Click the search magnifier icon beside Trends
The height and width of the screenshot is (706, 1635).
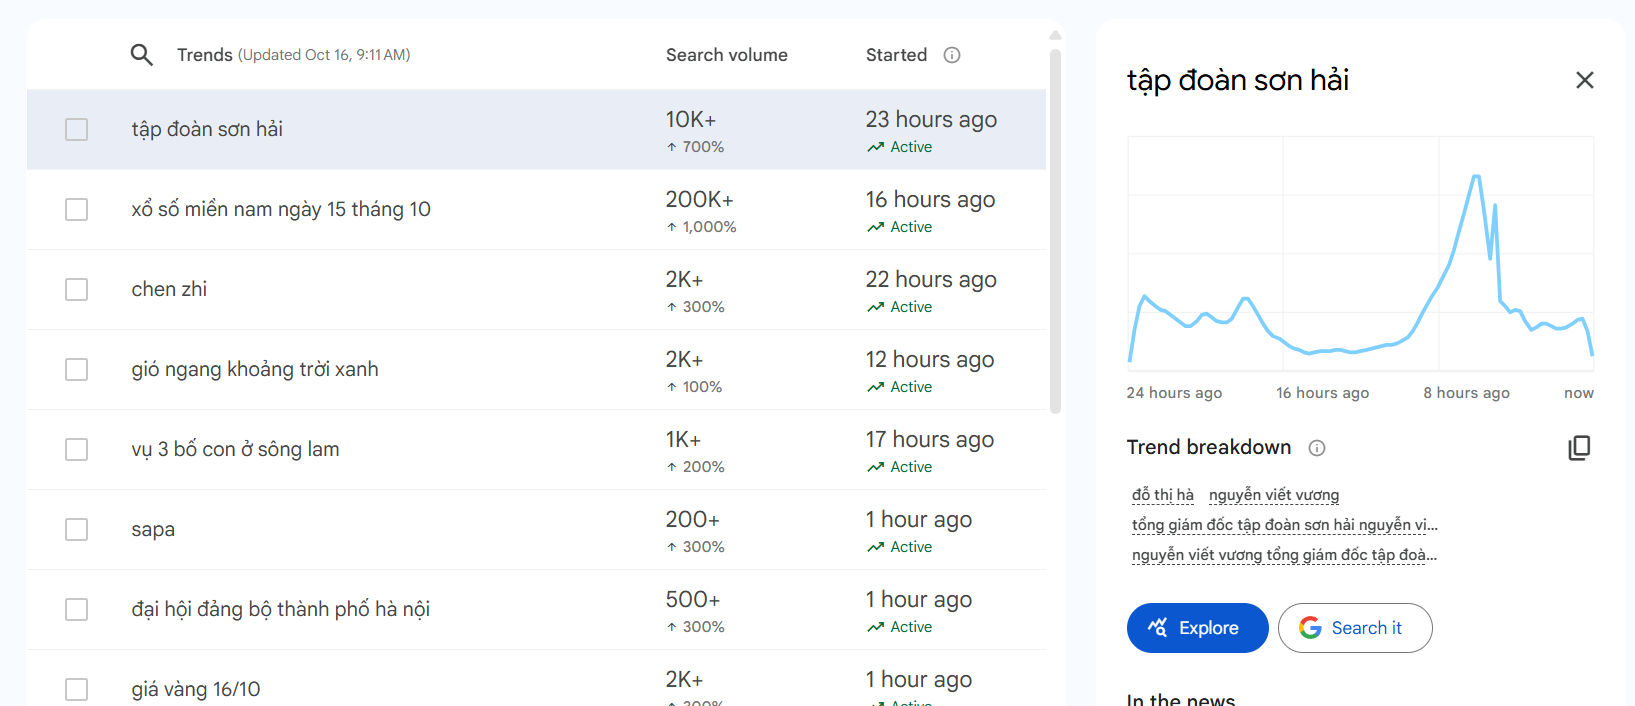click(142, 55)
